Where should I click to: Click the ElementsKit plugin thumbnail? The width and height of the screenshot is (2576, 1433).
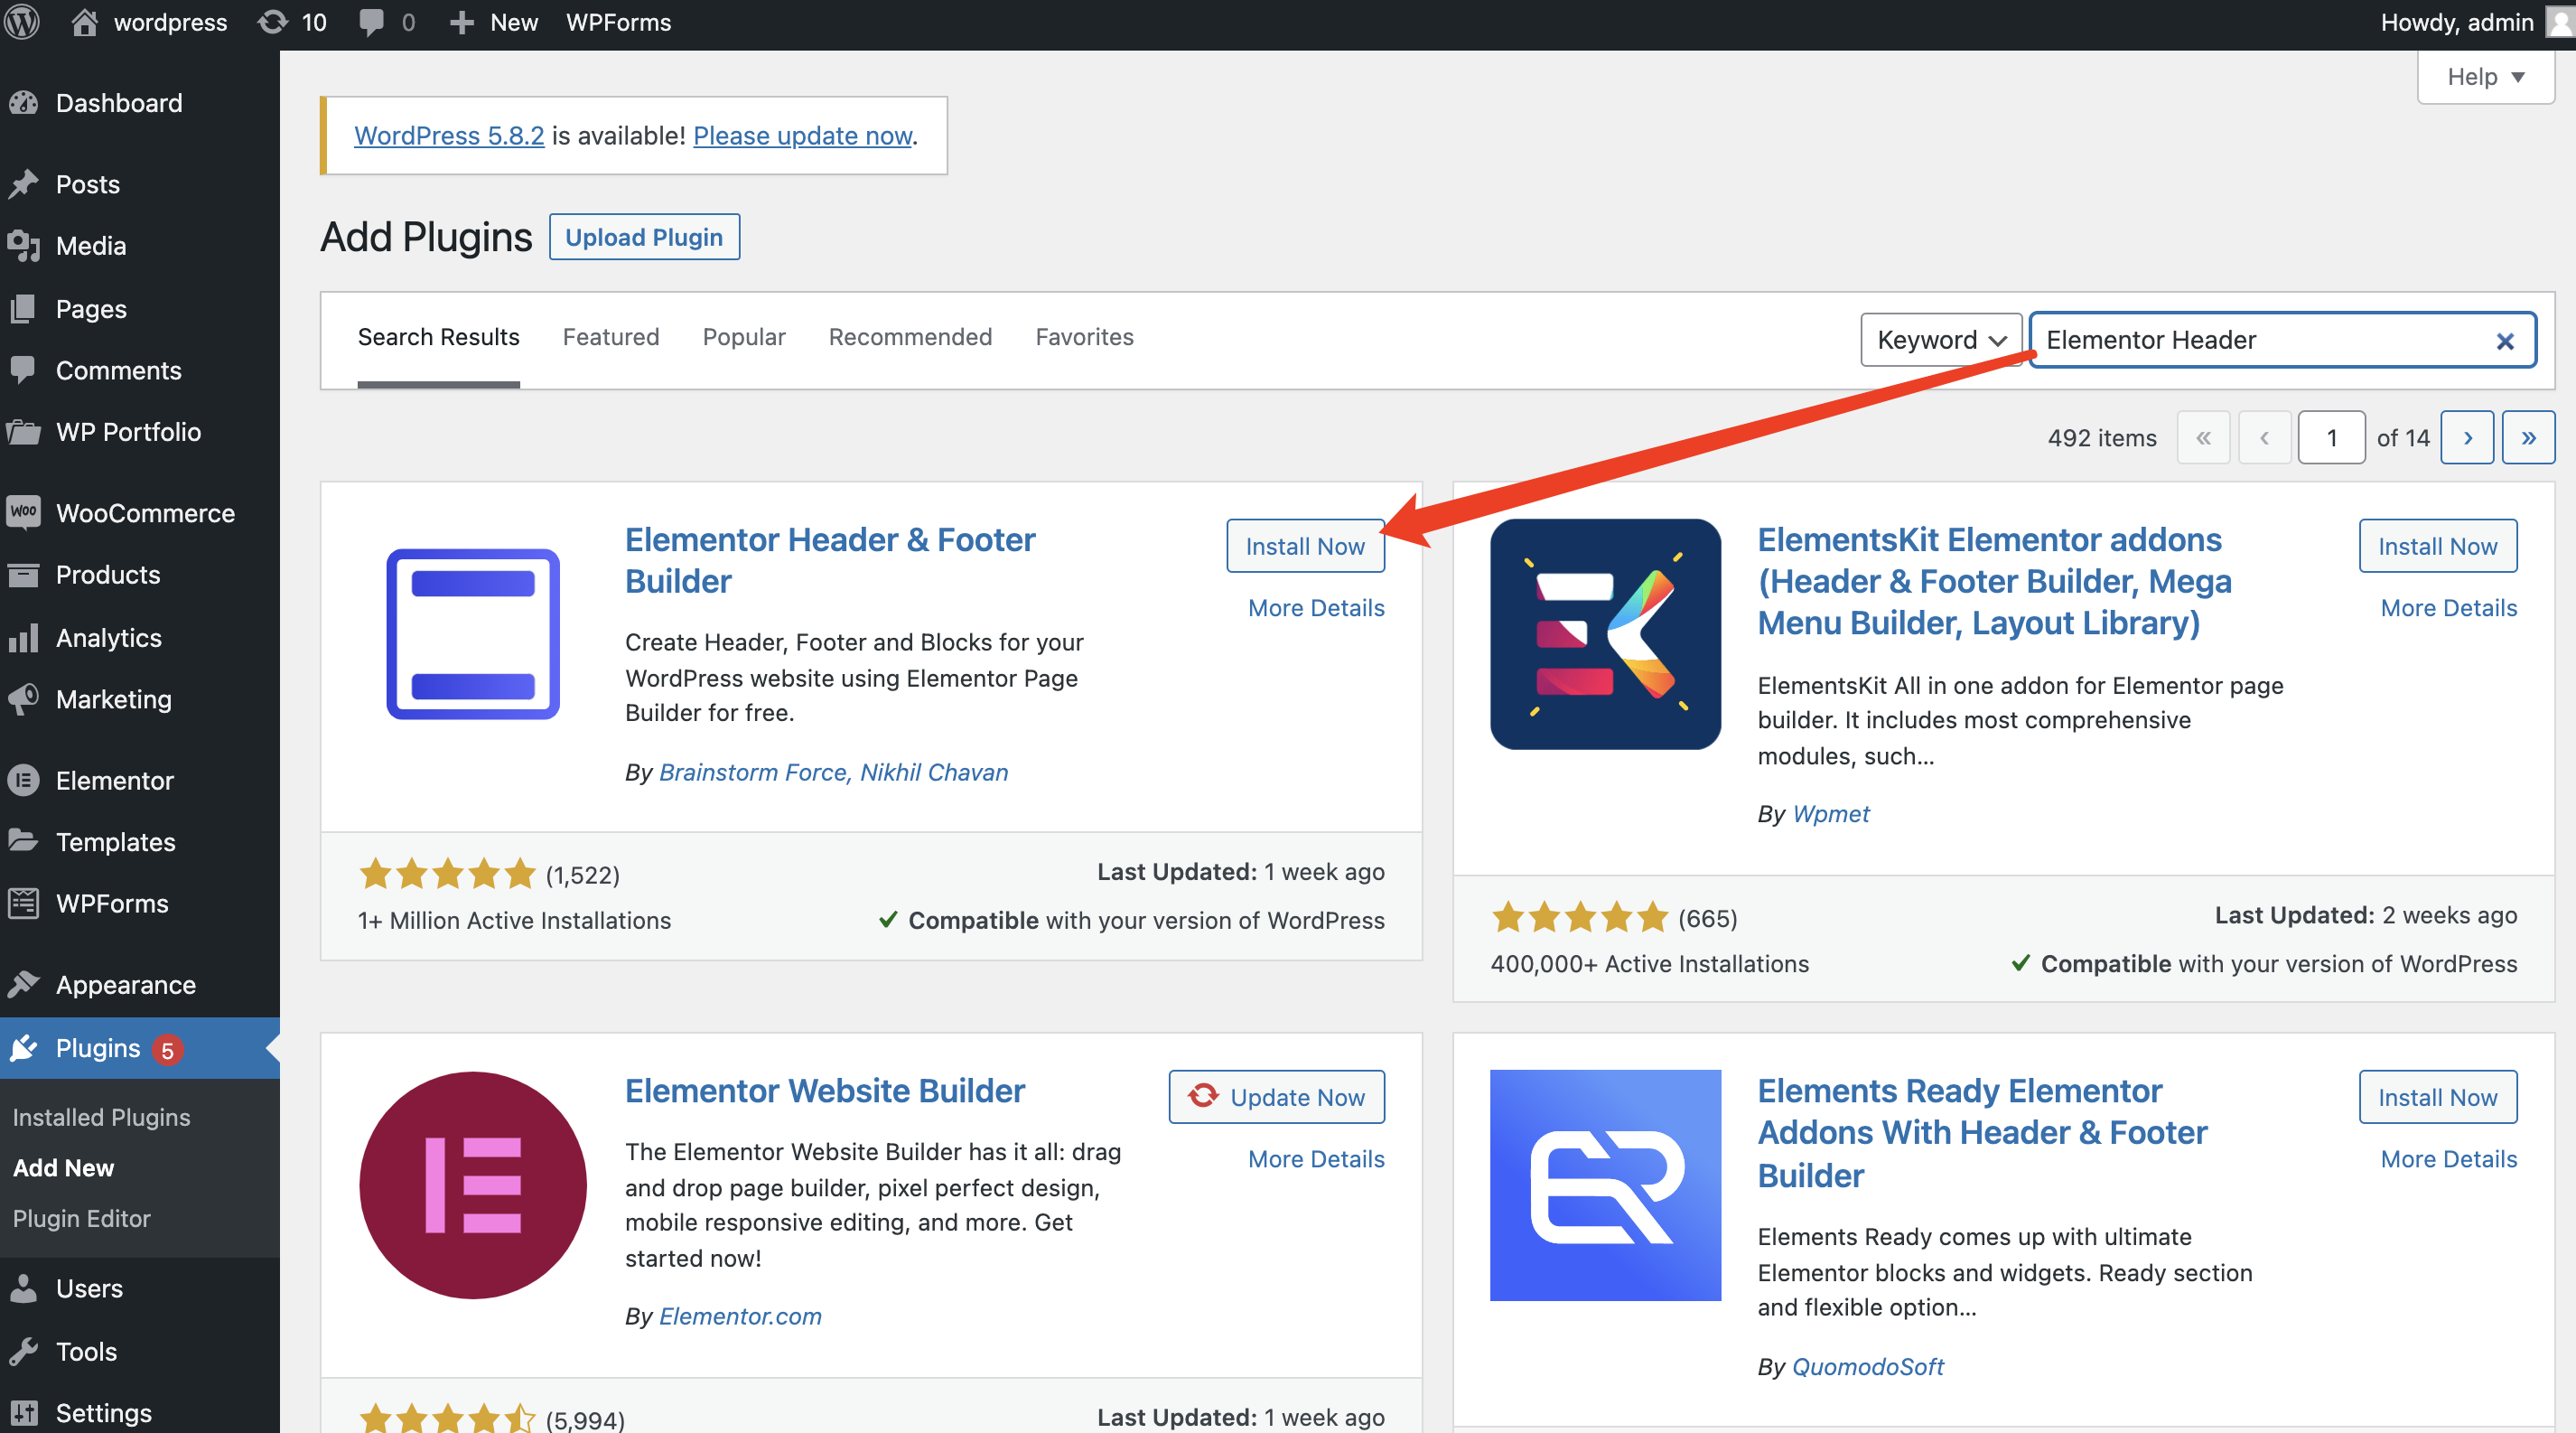1605,634
